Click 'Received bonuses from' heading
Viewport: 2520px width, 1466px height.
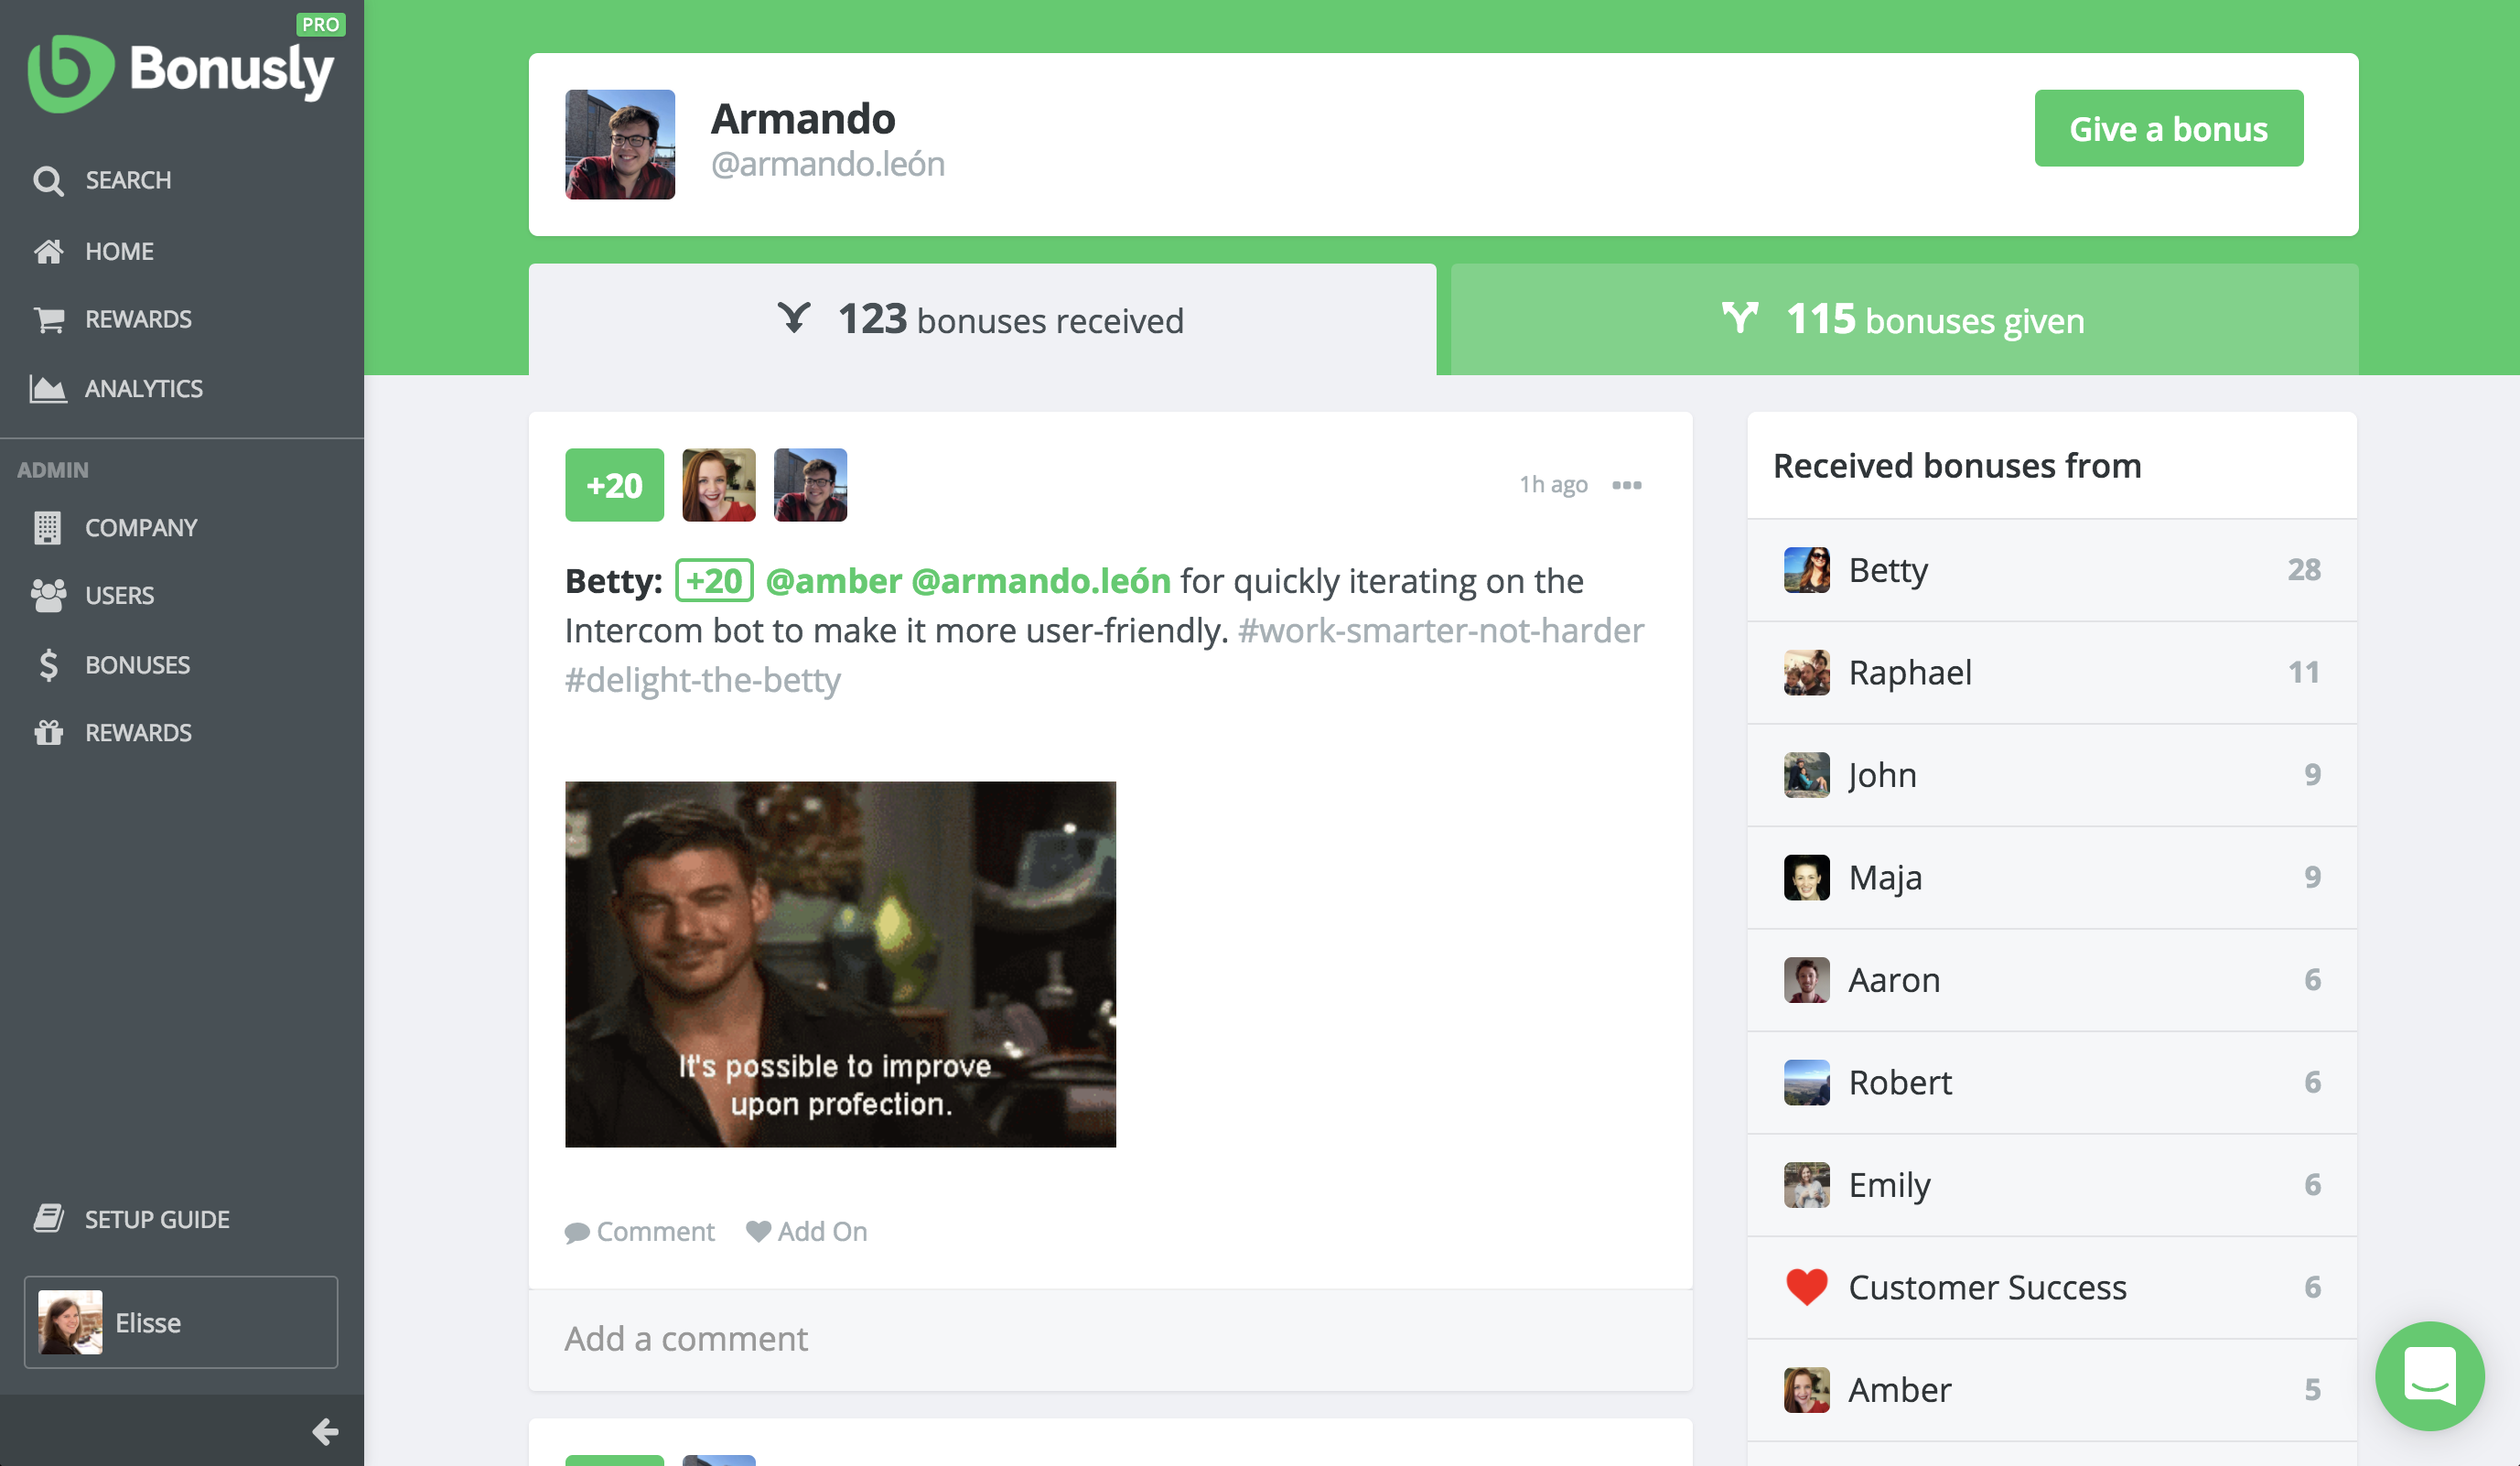[1957, 466]
